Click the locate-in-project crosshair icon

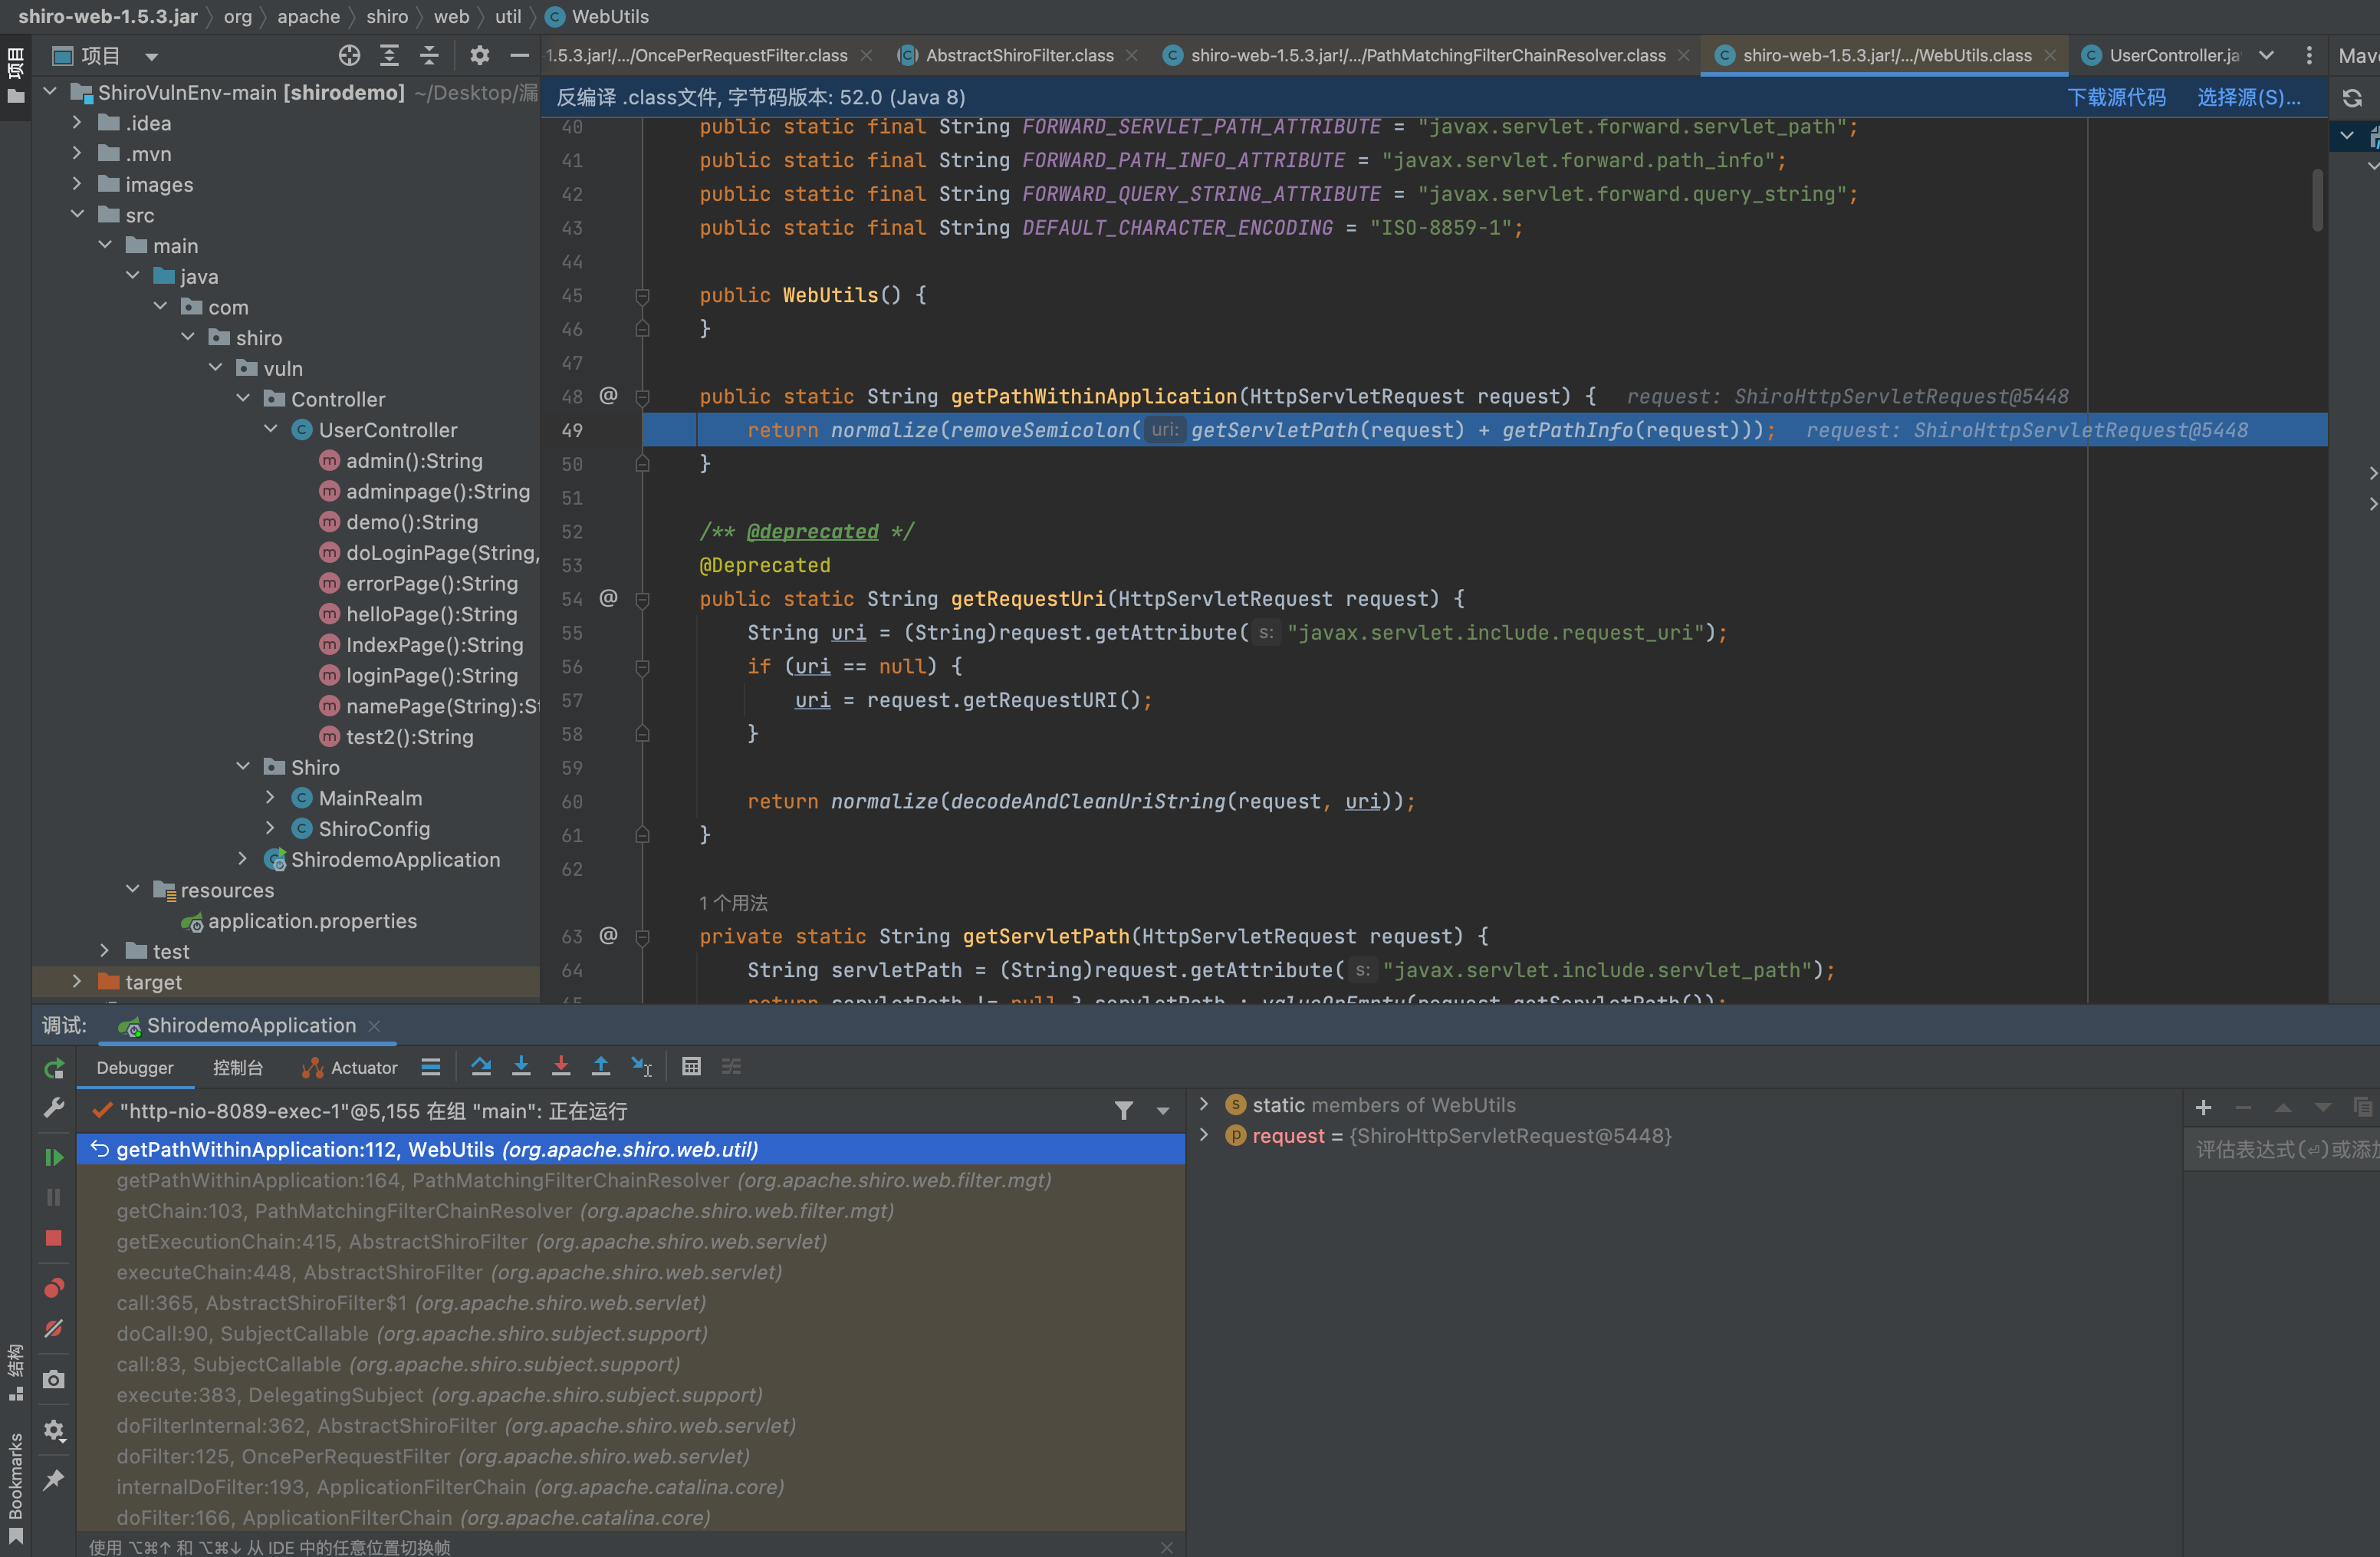click(349, 56)
